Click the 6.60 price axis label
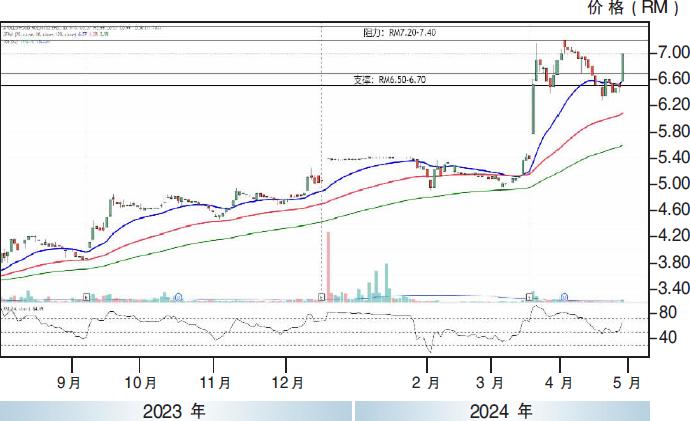The width and height of the screenshot is (690, 421). coord(673,79)
